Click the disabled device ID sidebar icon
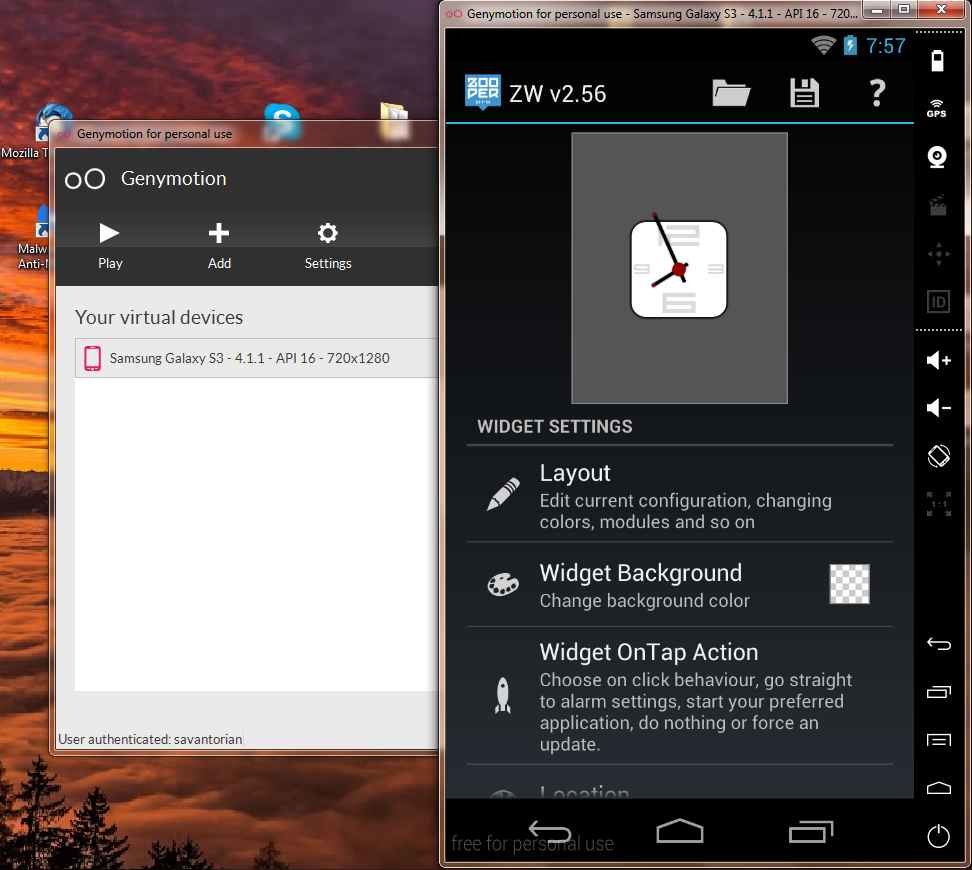This screenshot has width=972, height=870. 939,302
